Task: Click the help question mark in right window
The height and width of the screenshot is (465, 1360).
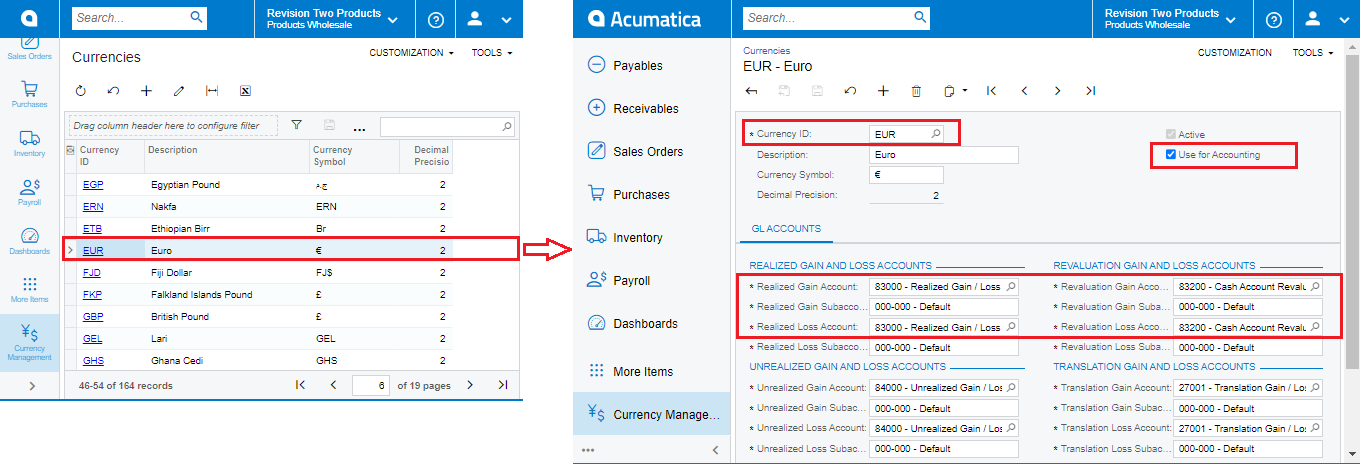Action: click(1273, 19)
